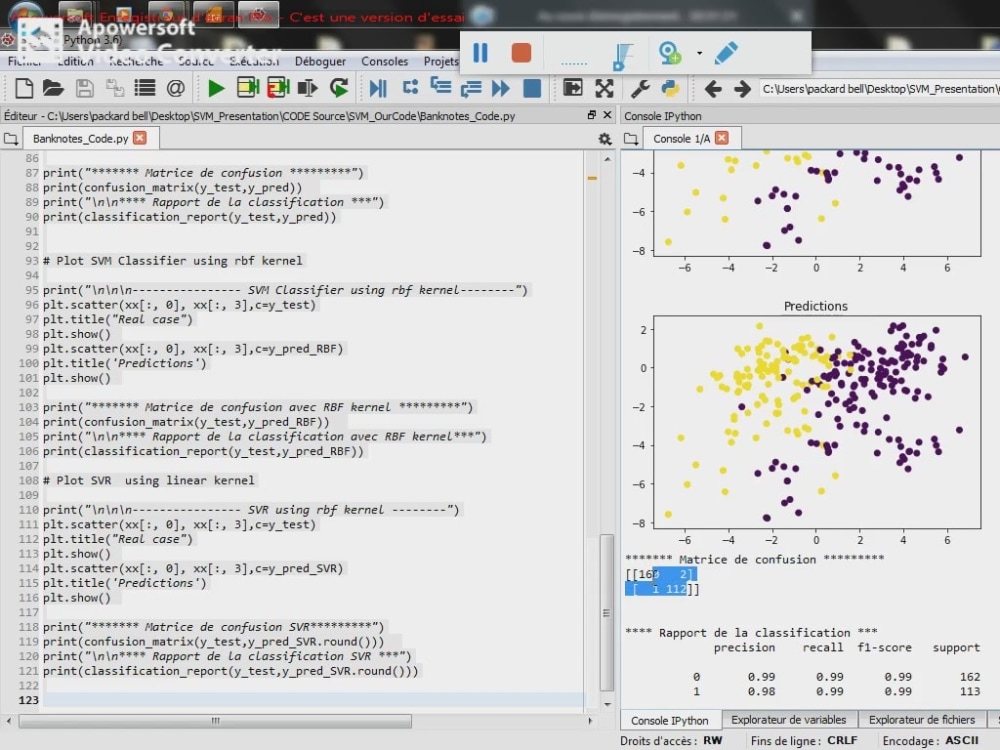Run cell and advance icon
This screenshot has height=750, width=1000.
[x=278, y=88]
